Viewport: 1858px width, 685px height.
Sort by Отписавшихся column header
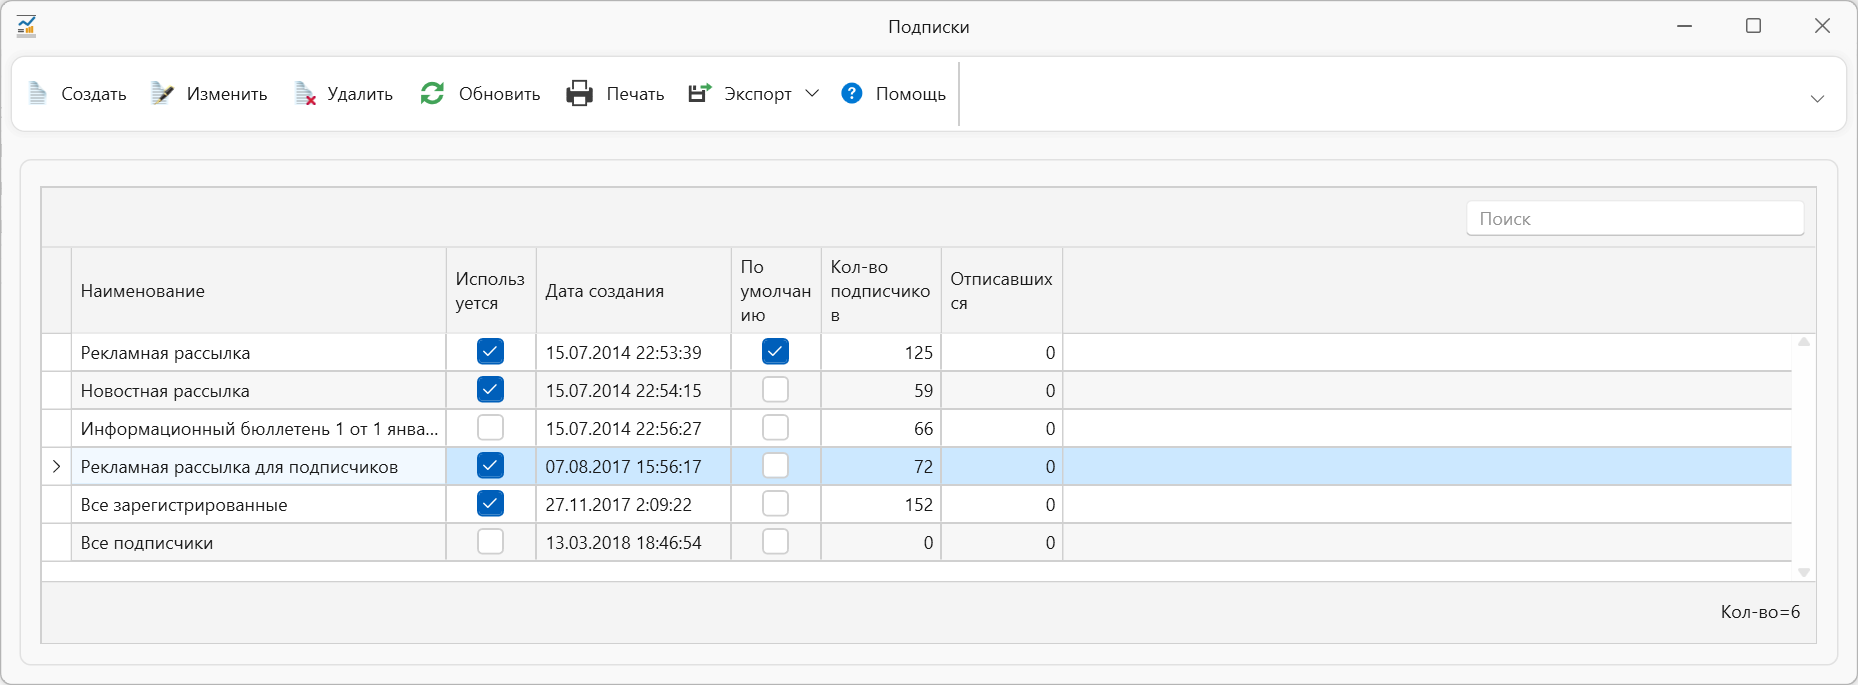coord(1002,291)
